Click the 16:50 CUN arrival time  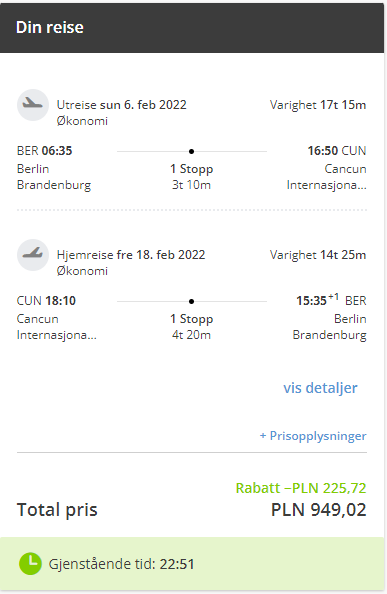(337, 151)
